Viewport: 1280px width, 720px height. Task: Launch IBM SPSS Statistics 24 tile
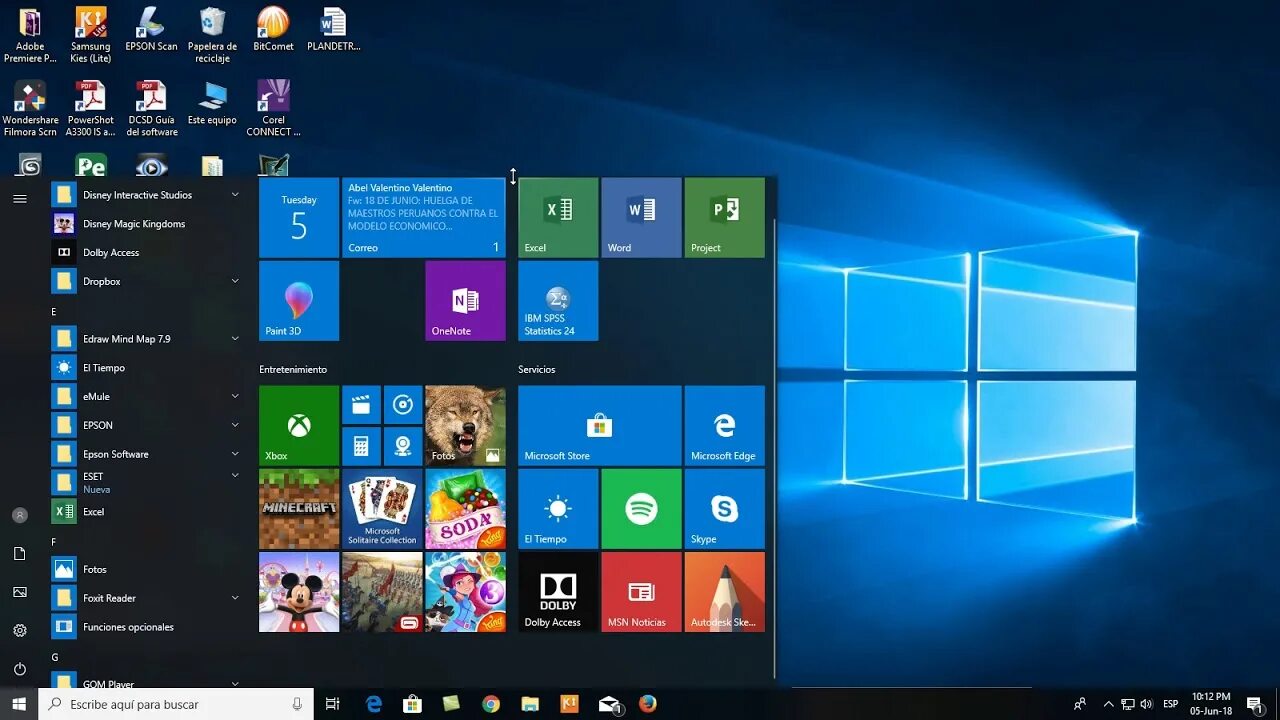click(x=558, y=301)
